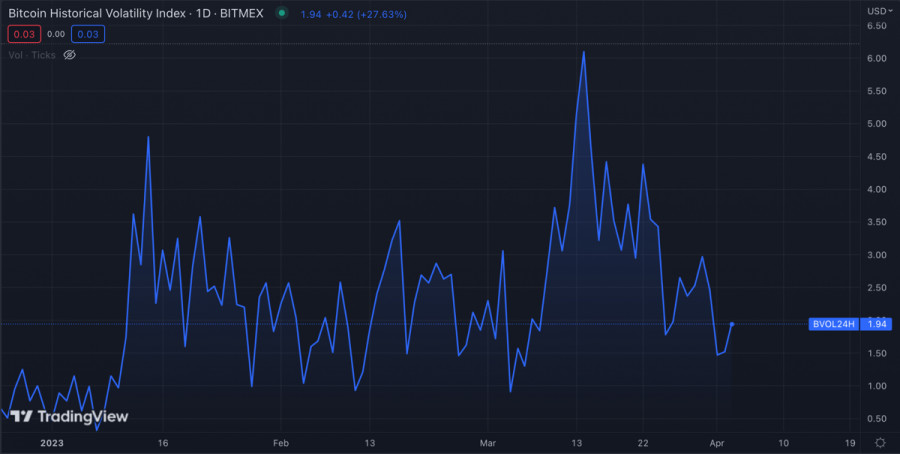Click the 3.00 level on price axis
900x454 pixels.
tap(876, 255)
